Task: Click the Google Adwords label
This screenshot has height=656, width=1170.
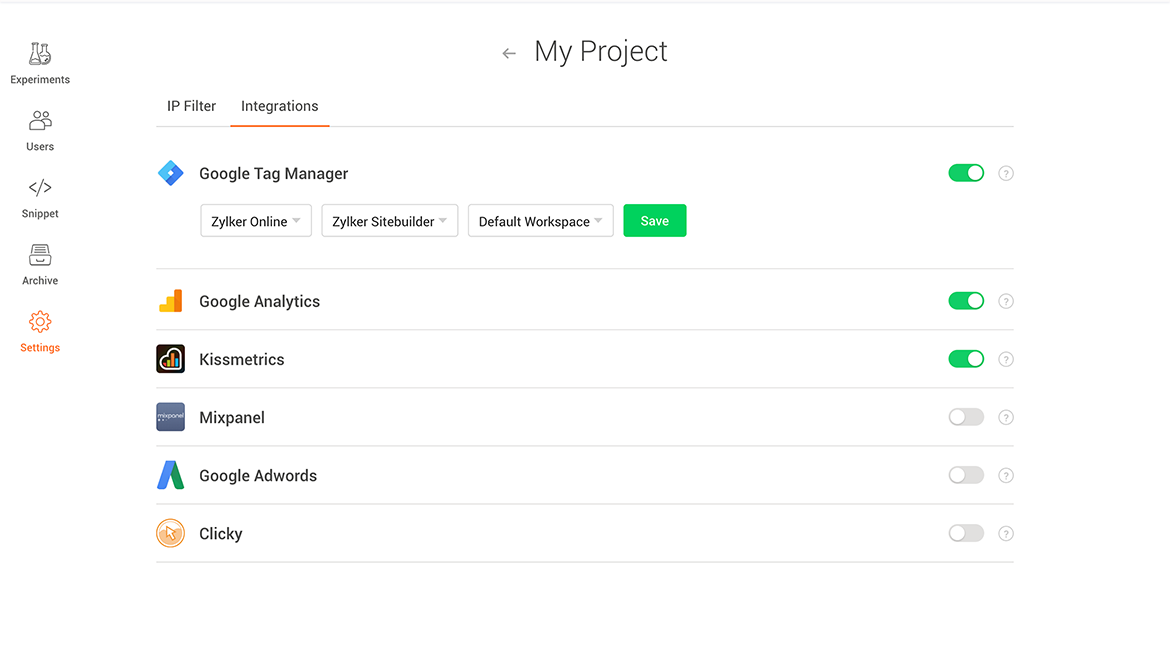Action: [x=258, y=475]
